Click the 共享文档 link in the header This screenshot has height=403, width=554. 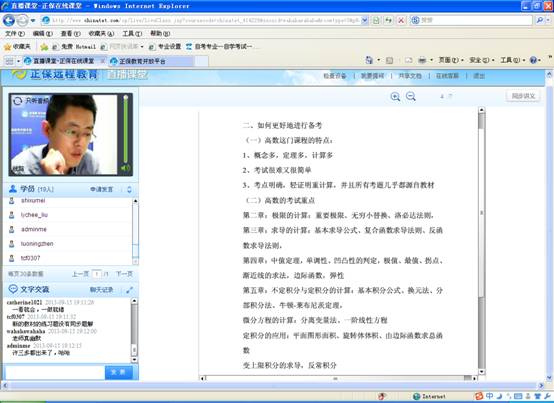[x=410, y=76]
